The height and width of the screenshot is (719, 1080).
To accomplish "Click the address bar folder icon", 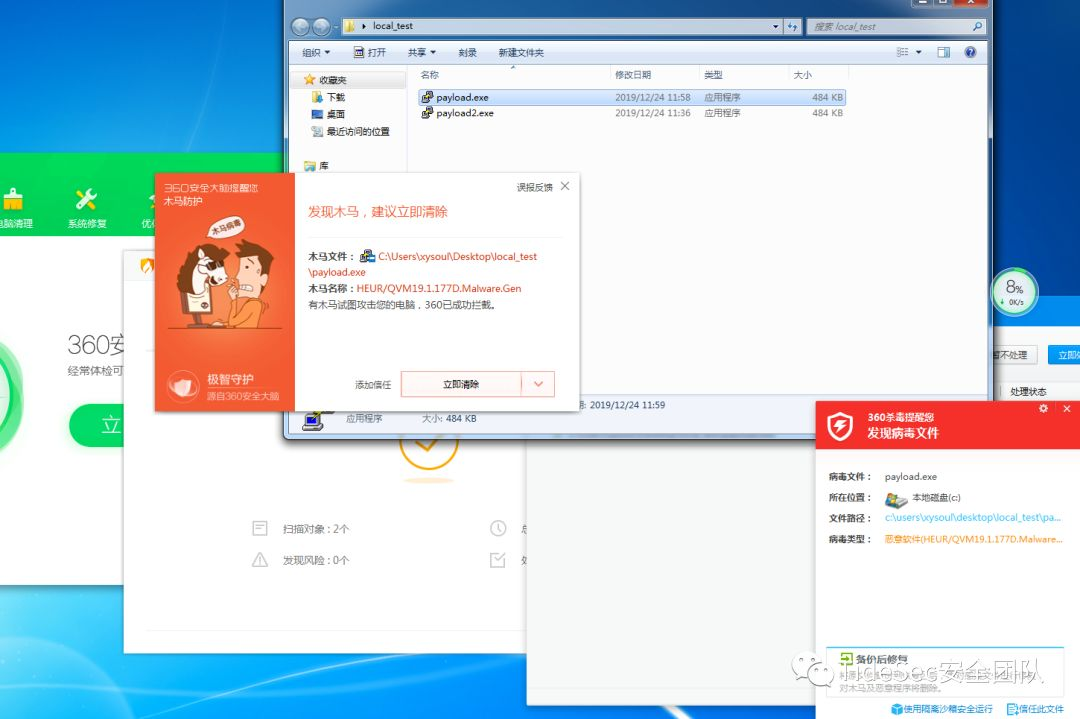I will point(350,26).
